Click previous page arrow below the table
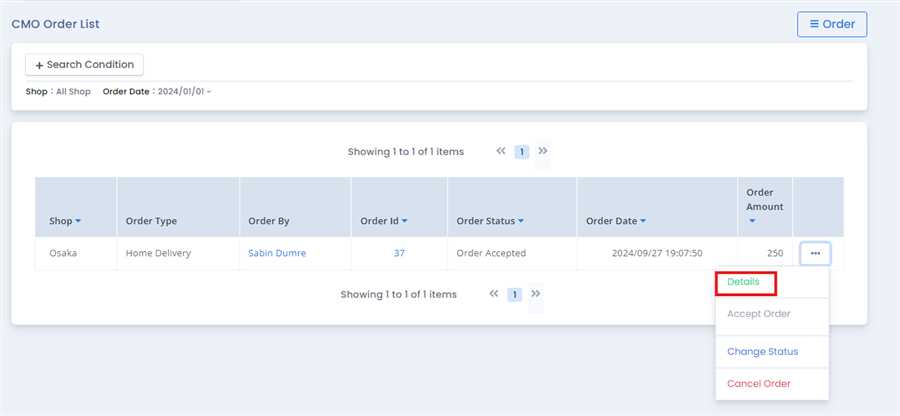Viewport: 900px width, 416px height. (494, 294)
